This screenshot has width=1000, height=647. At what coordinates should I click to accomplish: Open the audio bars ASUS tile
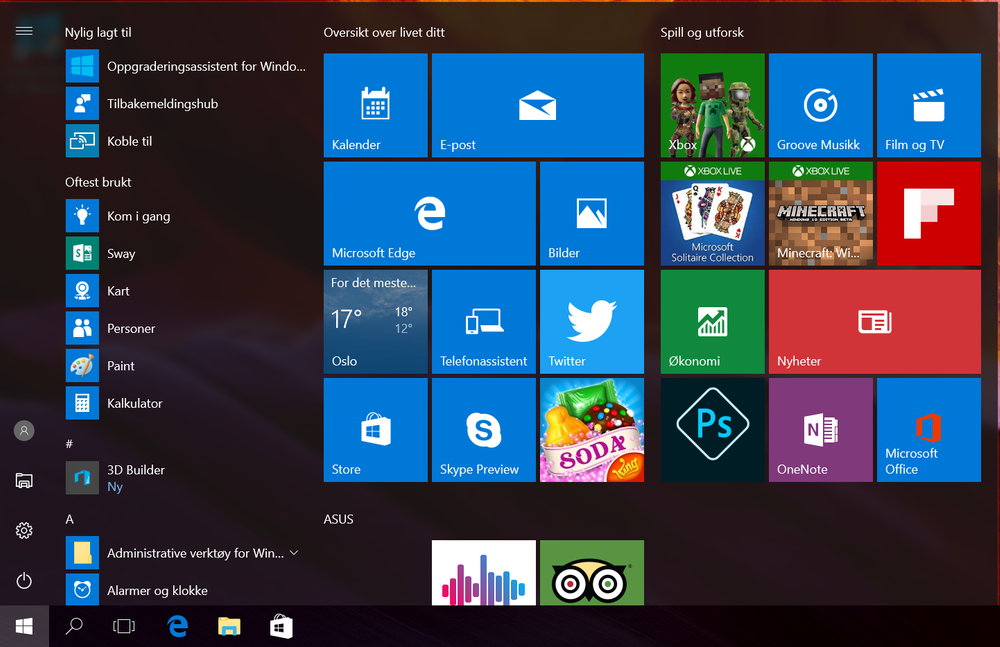[483, 572]
